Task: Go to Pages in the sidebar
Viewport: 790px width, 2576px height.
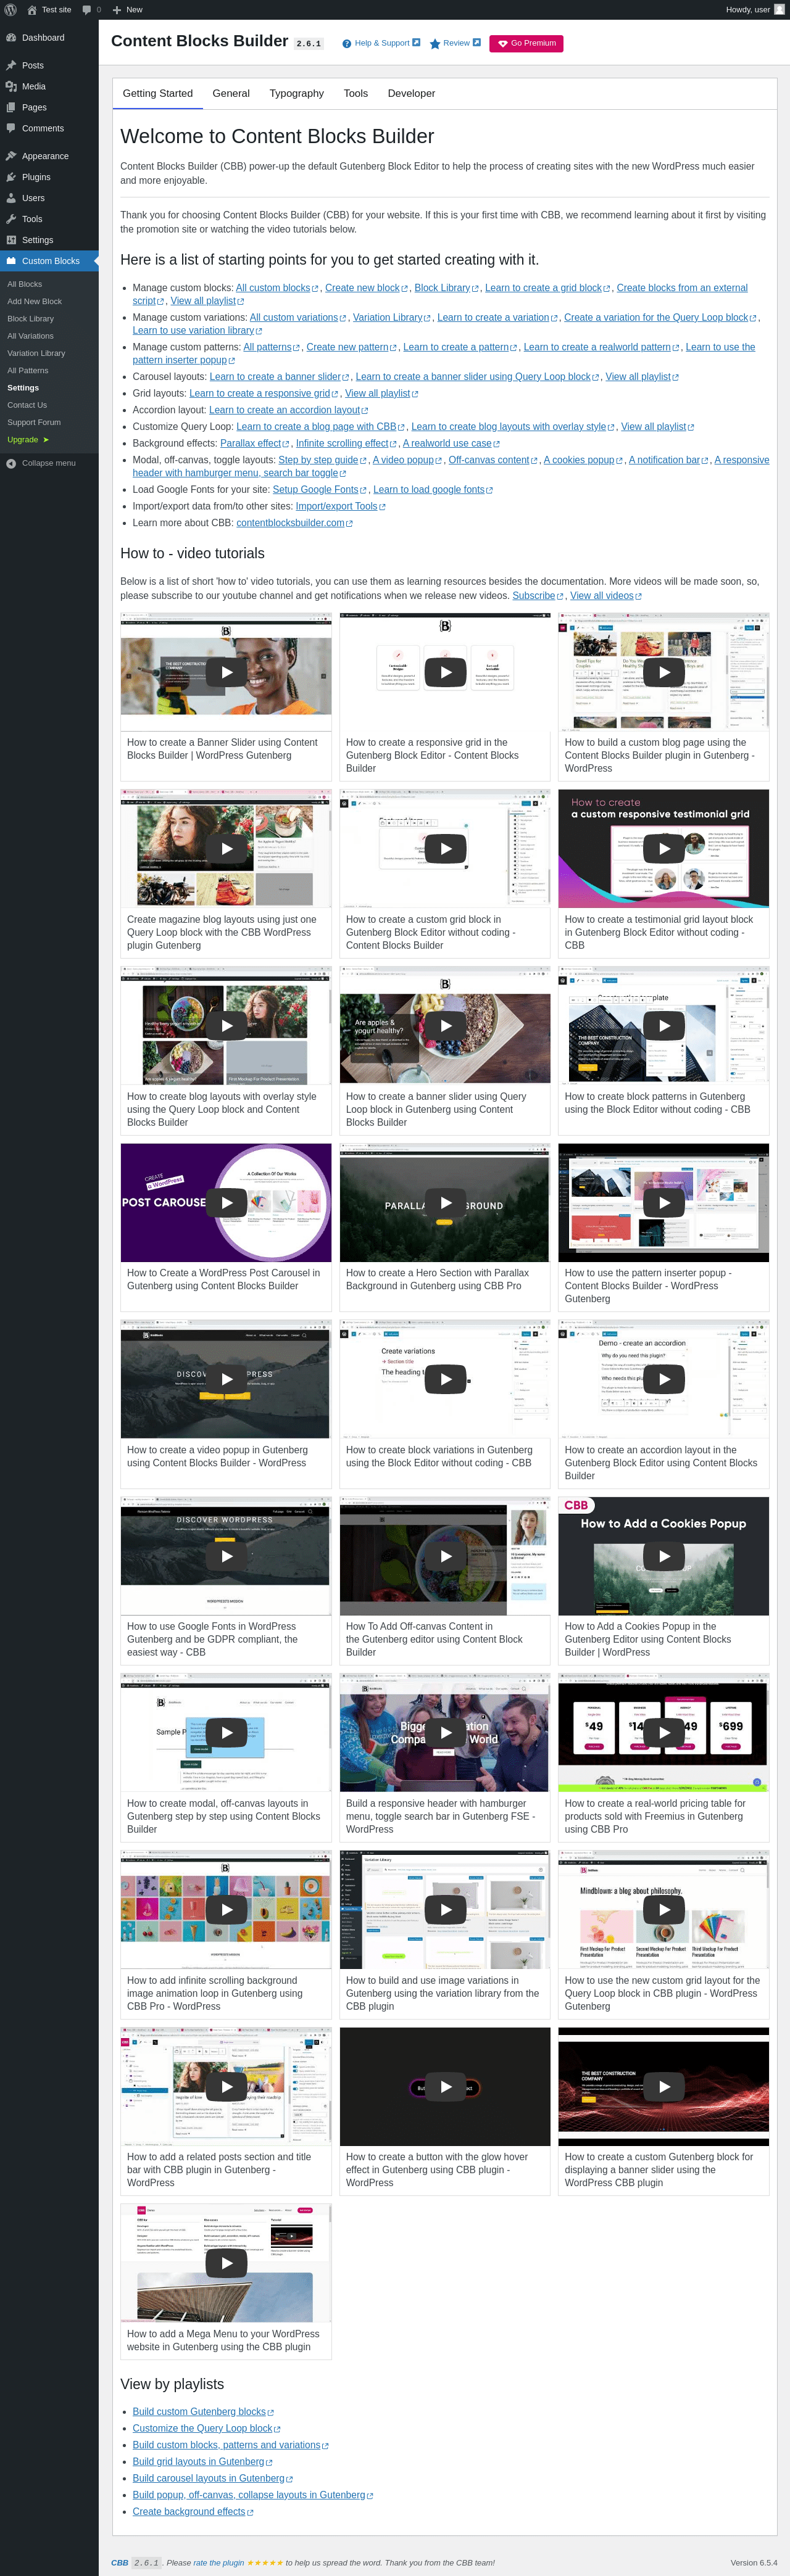Action: [49, 107]
